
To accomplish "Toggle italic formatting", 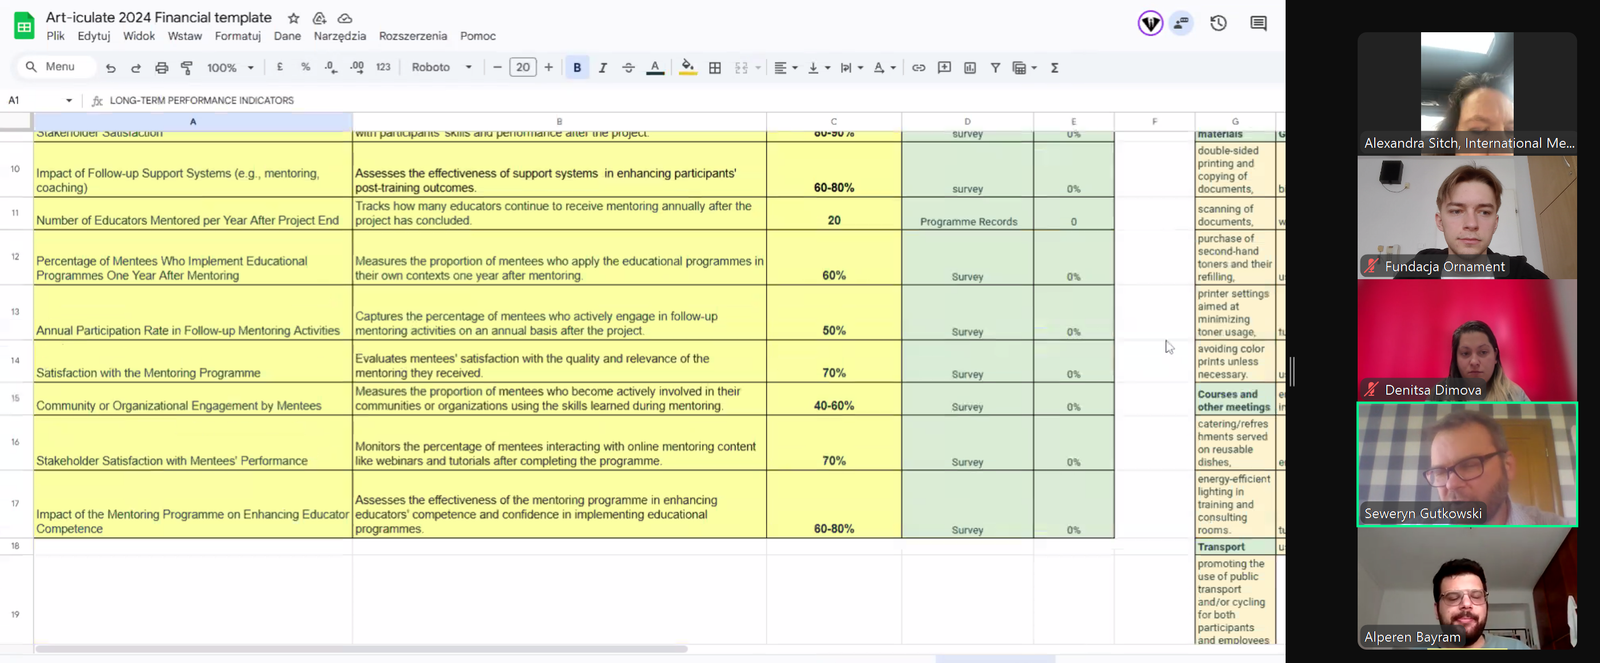I will click(603, 68).
